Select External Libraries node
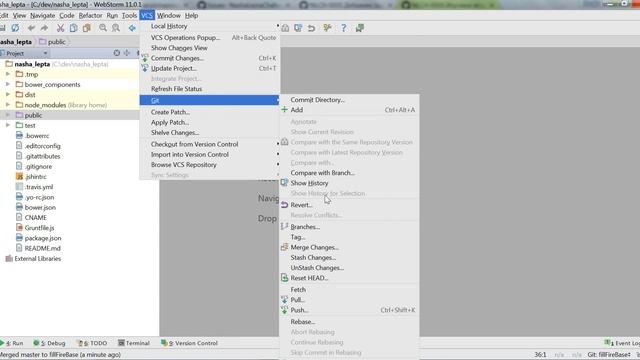Viewport: 640px width, 360px height. tap(38, 258)
